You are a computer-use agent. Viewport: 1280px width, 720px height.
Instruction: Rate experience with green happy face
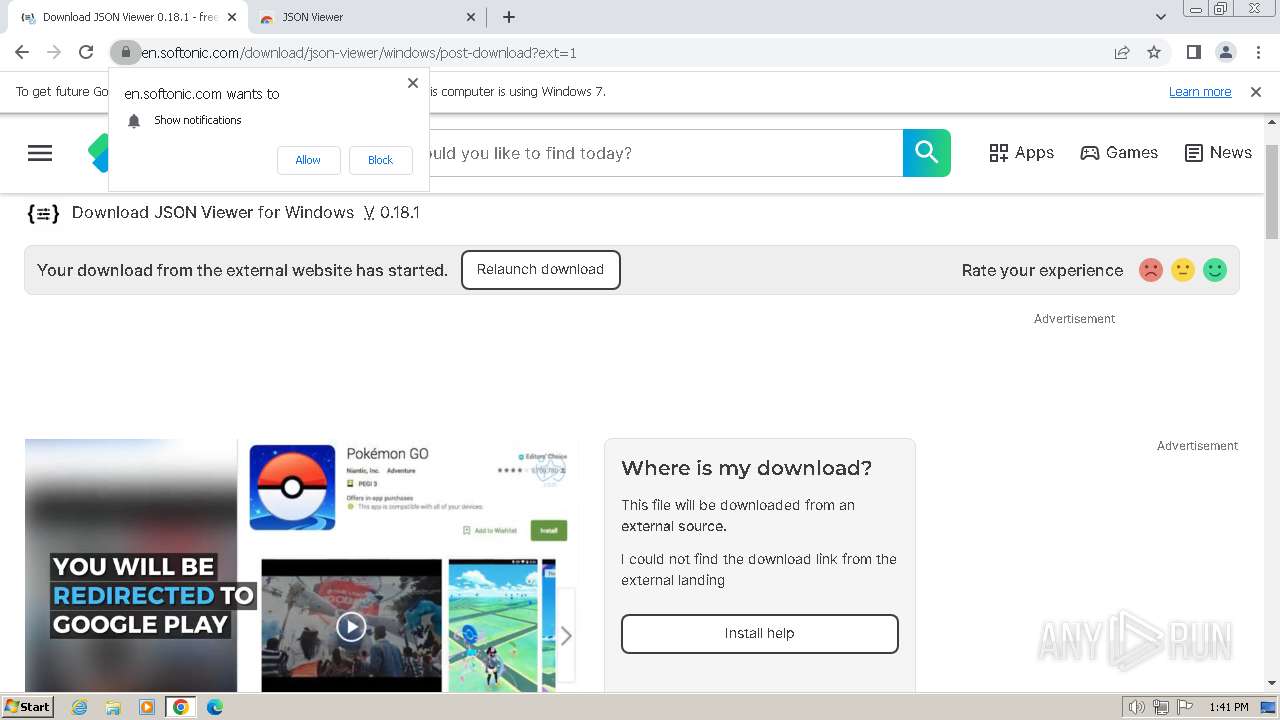1215,270
